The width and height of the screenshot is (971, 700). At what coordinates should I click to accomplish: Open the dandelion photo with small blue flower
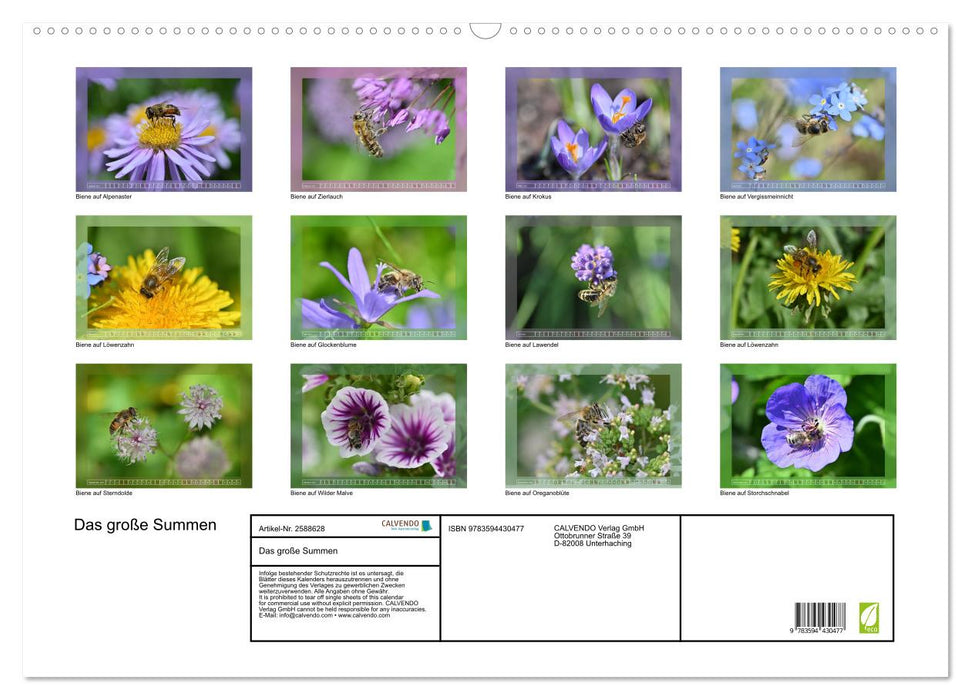pos(164,278)
